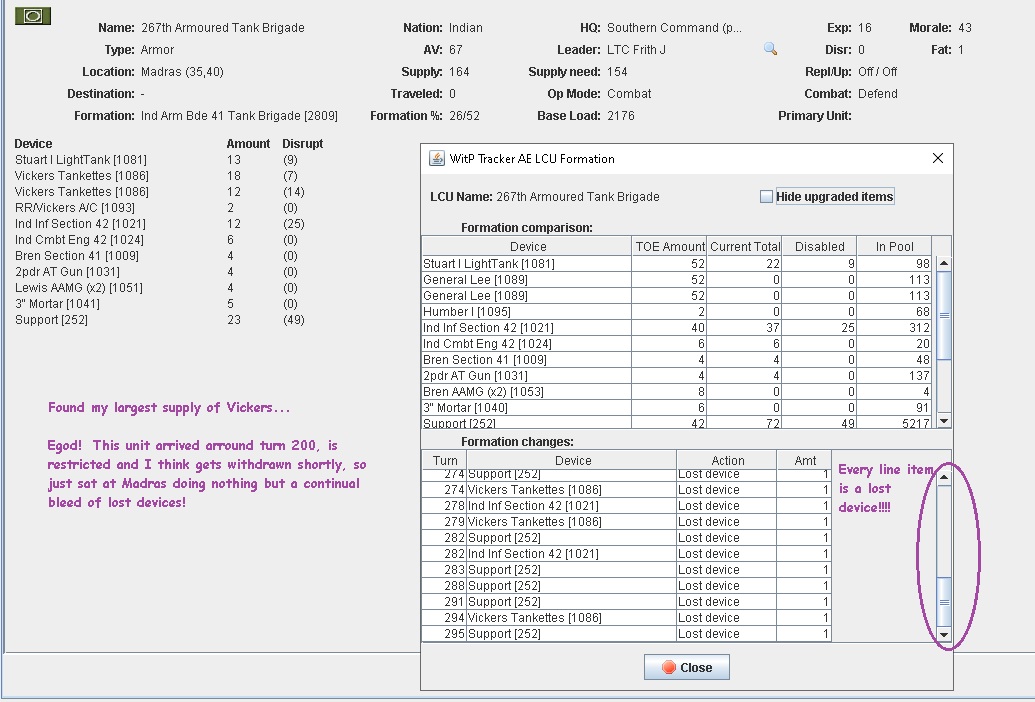Click the Formation comparison scrollbar thumb
This screenshot has height=702, width=1035.
tap(944, 315)
